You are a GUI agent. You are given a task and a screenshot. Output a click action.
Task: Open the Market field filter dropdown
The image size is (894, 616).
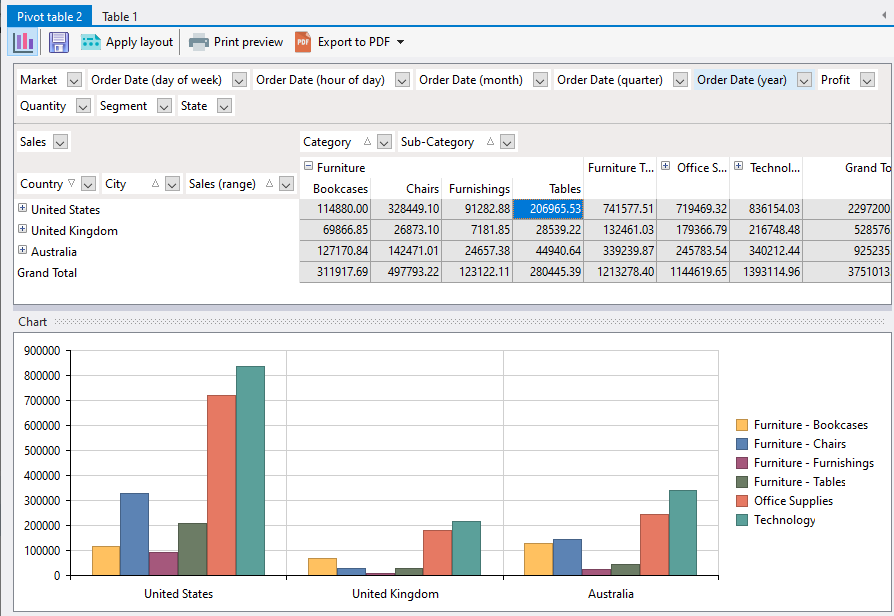click(x=74, y=80)
